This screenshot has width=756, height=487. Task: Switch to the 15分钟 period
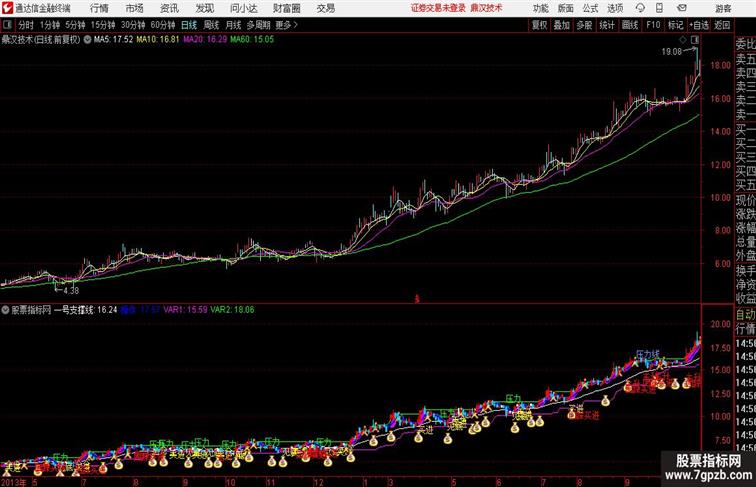[103, 25]
